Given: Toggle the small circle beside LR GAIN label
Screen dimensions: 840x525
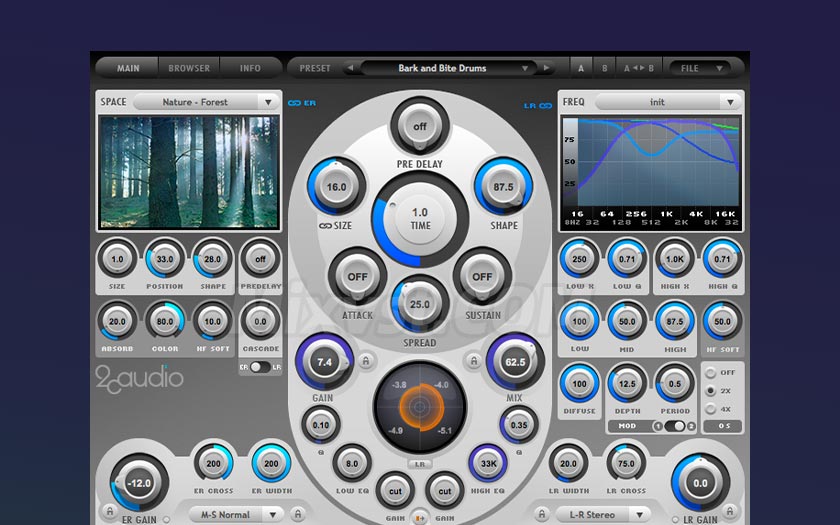Looking at the screenshot, I should pyautogui.click(x=674, y=520).
